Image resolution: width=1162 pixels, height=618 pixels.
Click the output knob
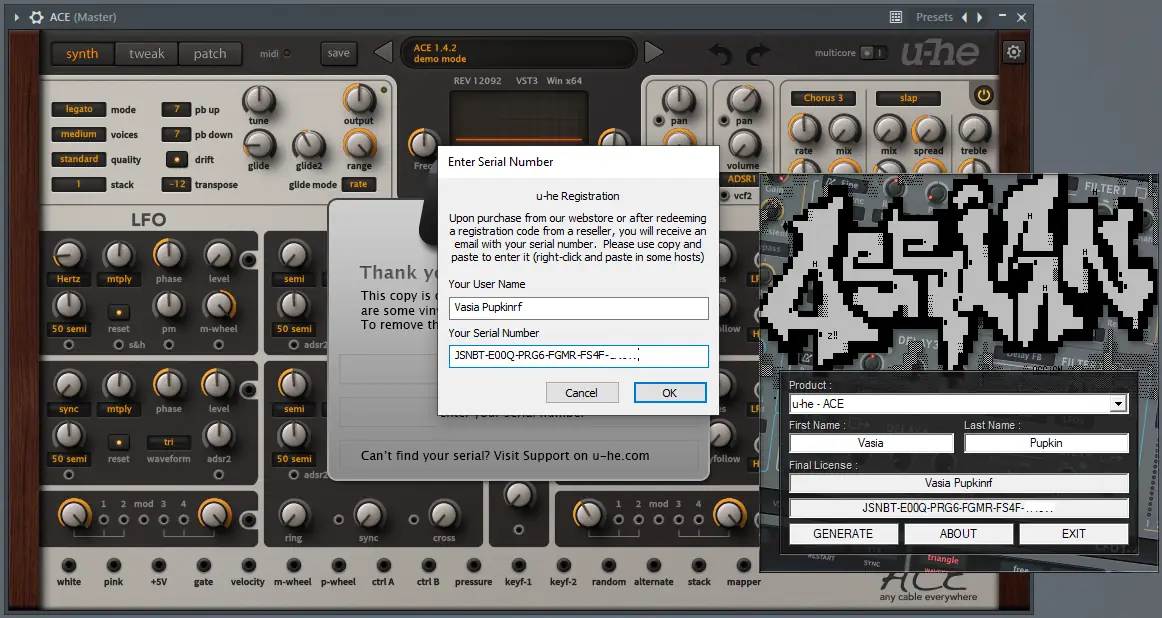[x=359, y=99]
